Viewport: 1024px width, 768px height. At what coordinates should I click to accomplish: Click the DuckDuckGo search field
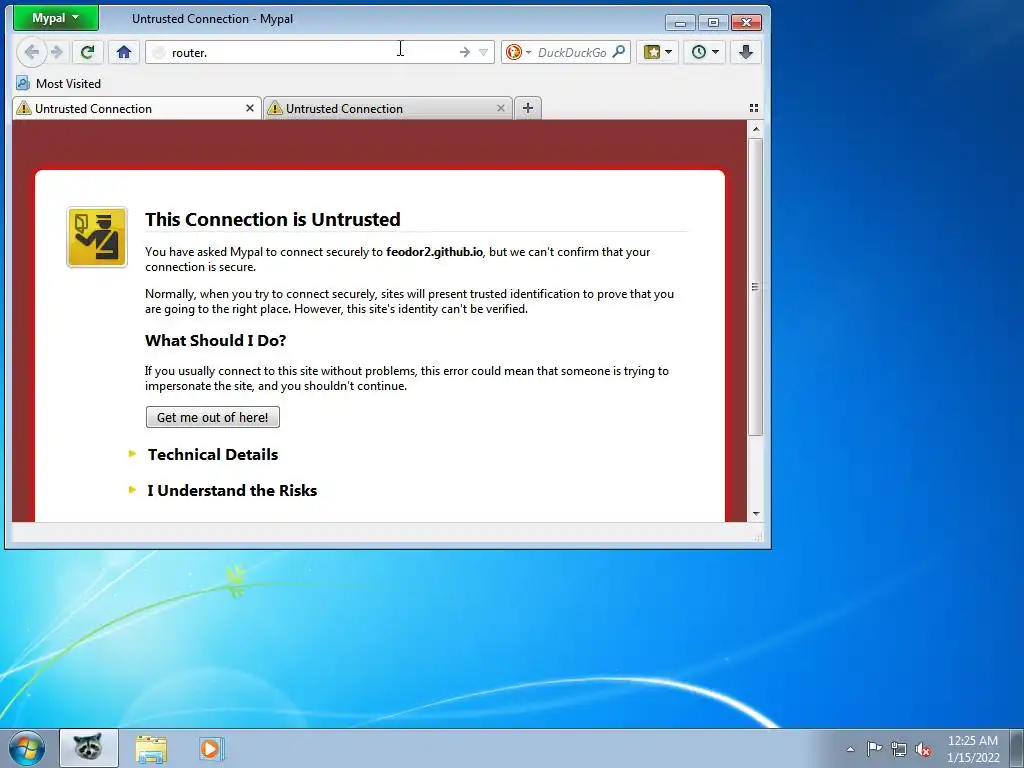point(572,52)
